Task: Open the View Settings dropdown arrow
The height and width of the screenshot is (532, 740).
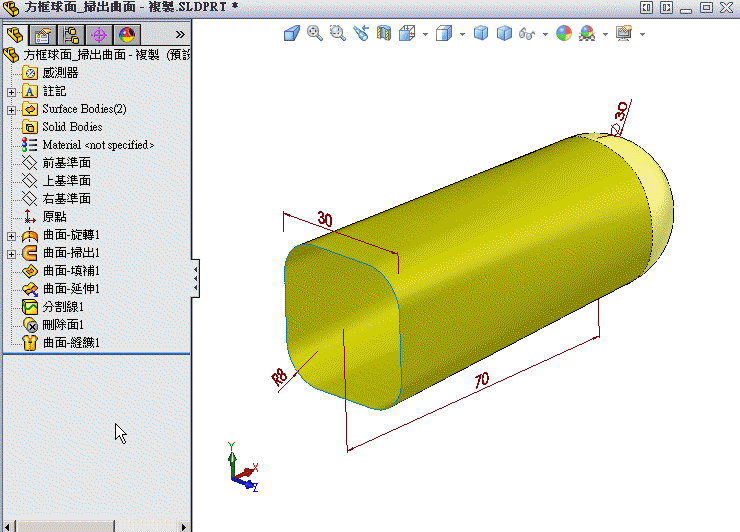Action: 642,34
